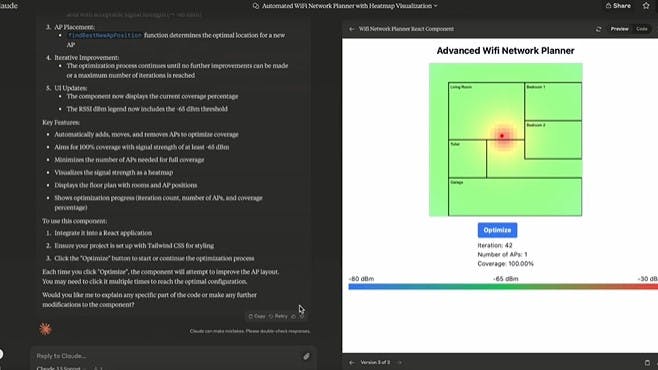Click 'Wifi Network Planner React Component' title
The width and height of the screenshot is (658, 370).
pyautogui.click(x=406, y=29)
